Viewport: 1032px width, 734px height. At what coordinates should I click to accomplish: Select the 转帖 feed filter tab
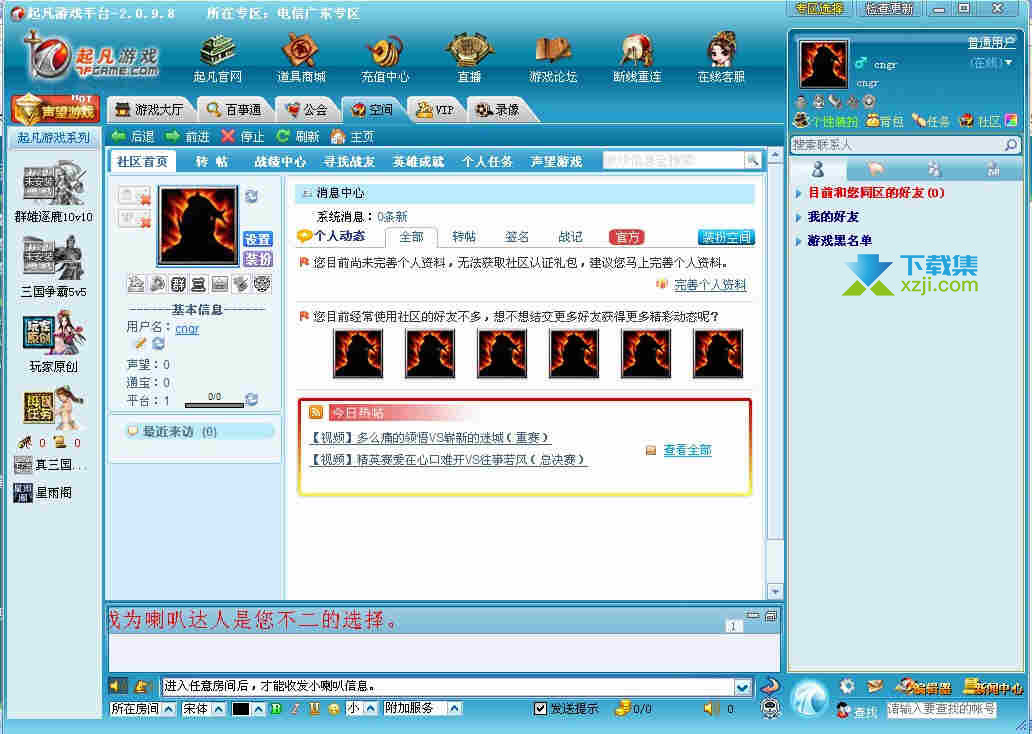point(464,237)
